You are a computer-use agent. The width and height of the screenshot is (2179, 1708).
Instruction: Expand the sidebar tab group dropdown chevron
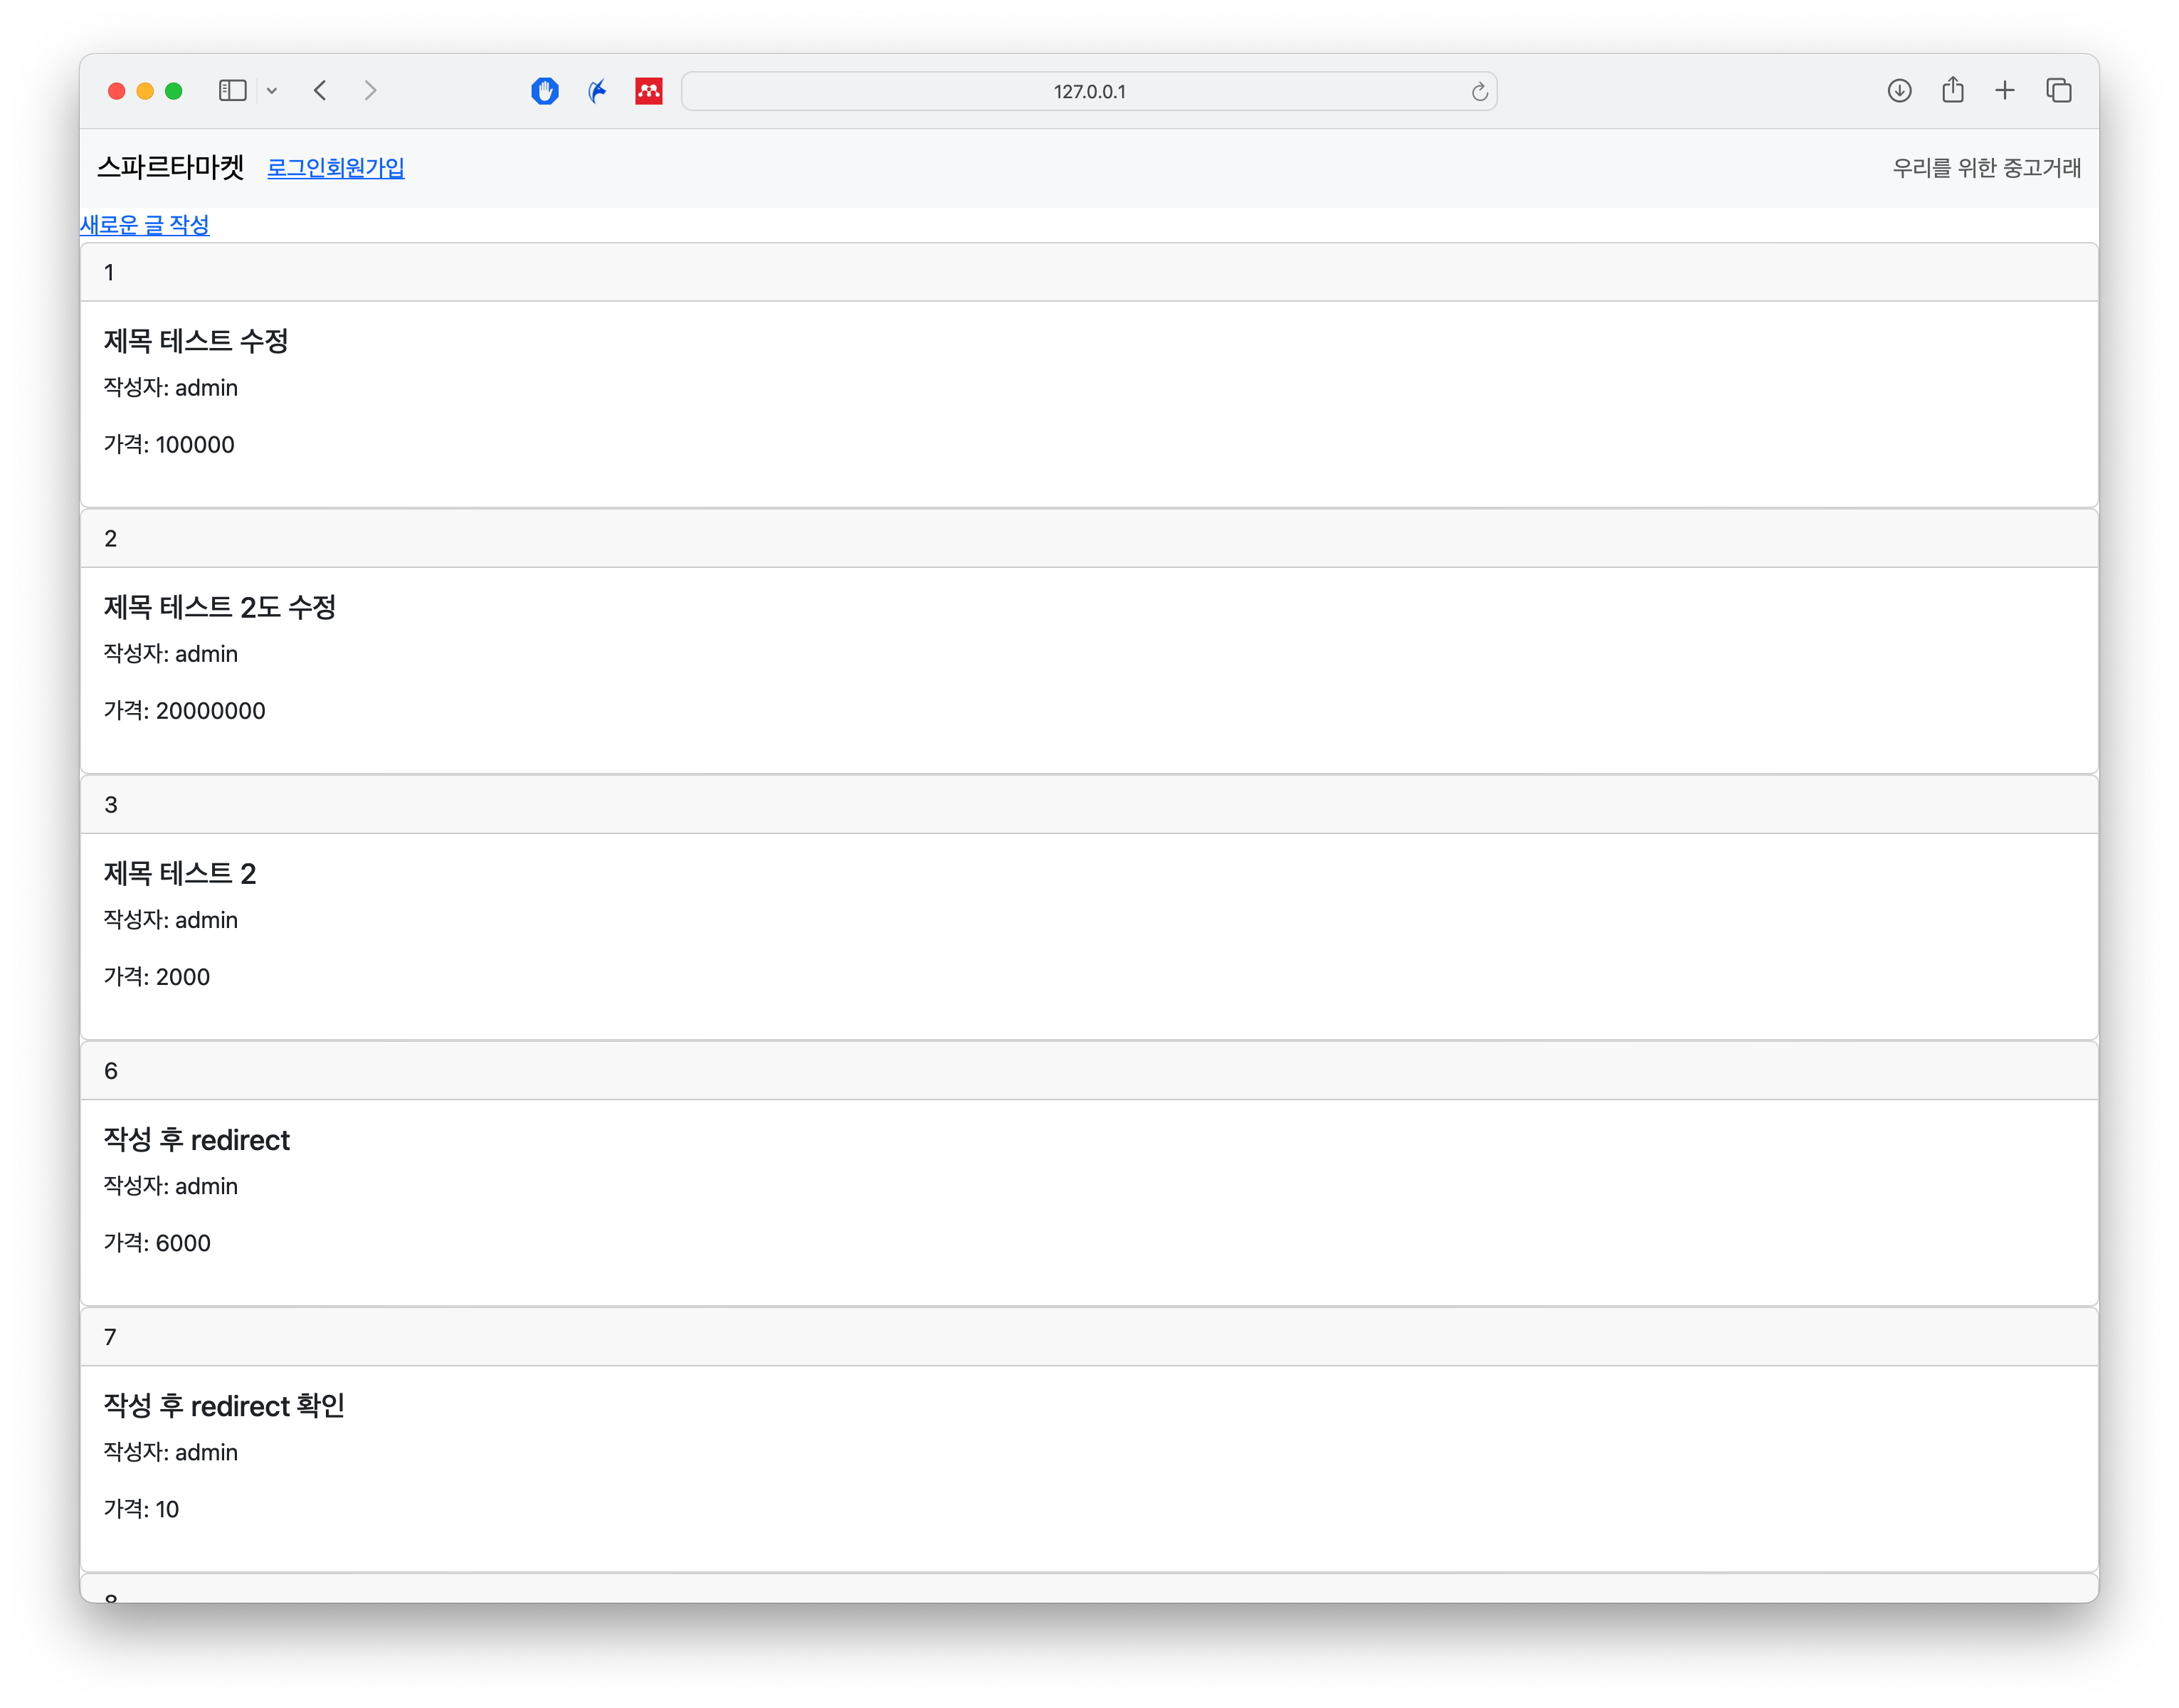tap(272, 91)
